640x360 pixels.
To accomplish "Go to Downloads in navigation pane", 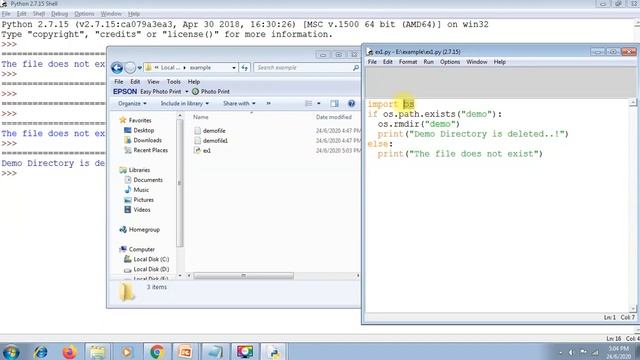I will click(x=147, y=140).
